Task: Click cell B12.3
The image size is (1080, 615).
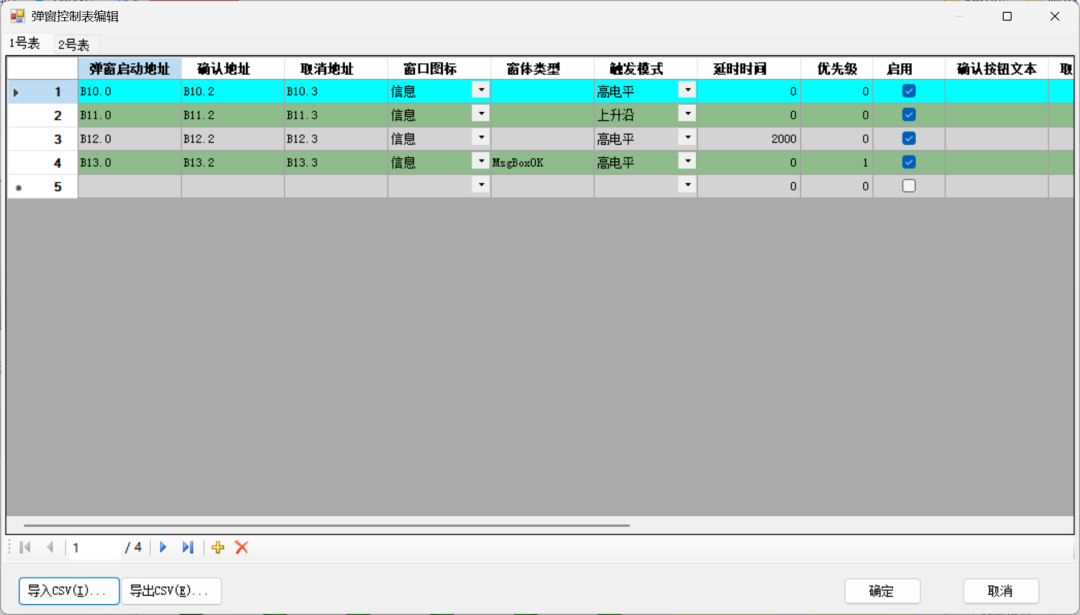Action: point(336,139)
